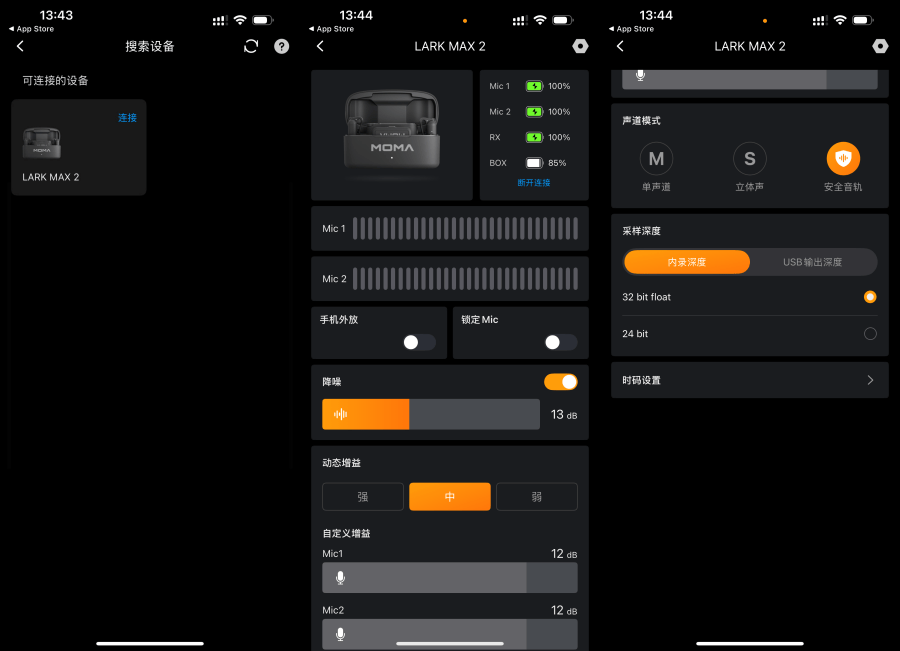This screenshot has width=900, height=651.
Task: Tap the Mic 2 battery indicator icon
Action: click(x=534, y=112)
